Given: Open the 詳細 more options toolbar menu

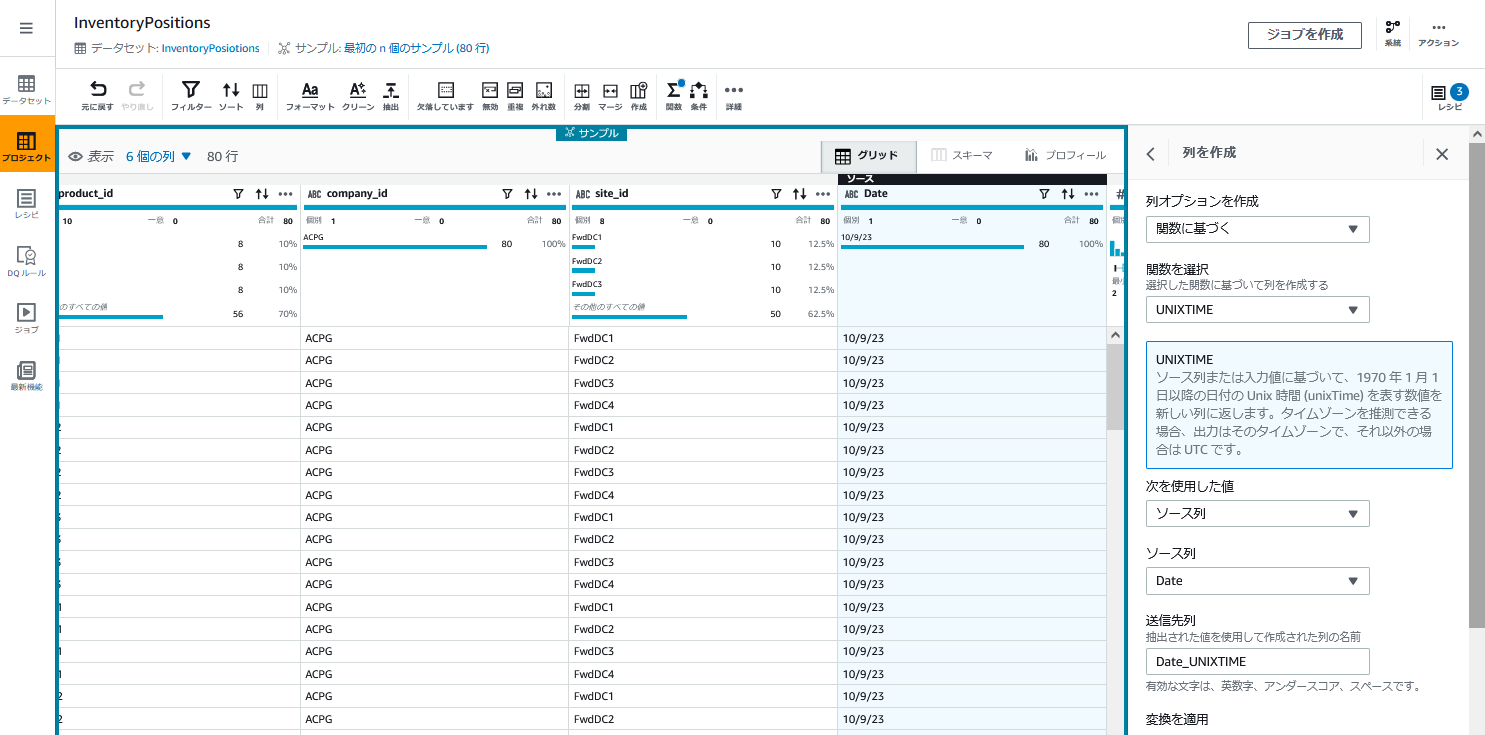Looking at the screenshot, I should click(x=734, y=96).
